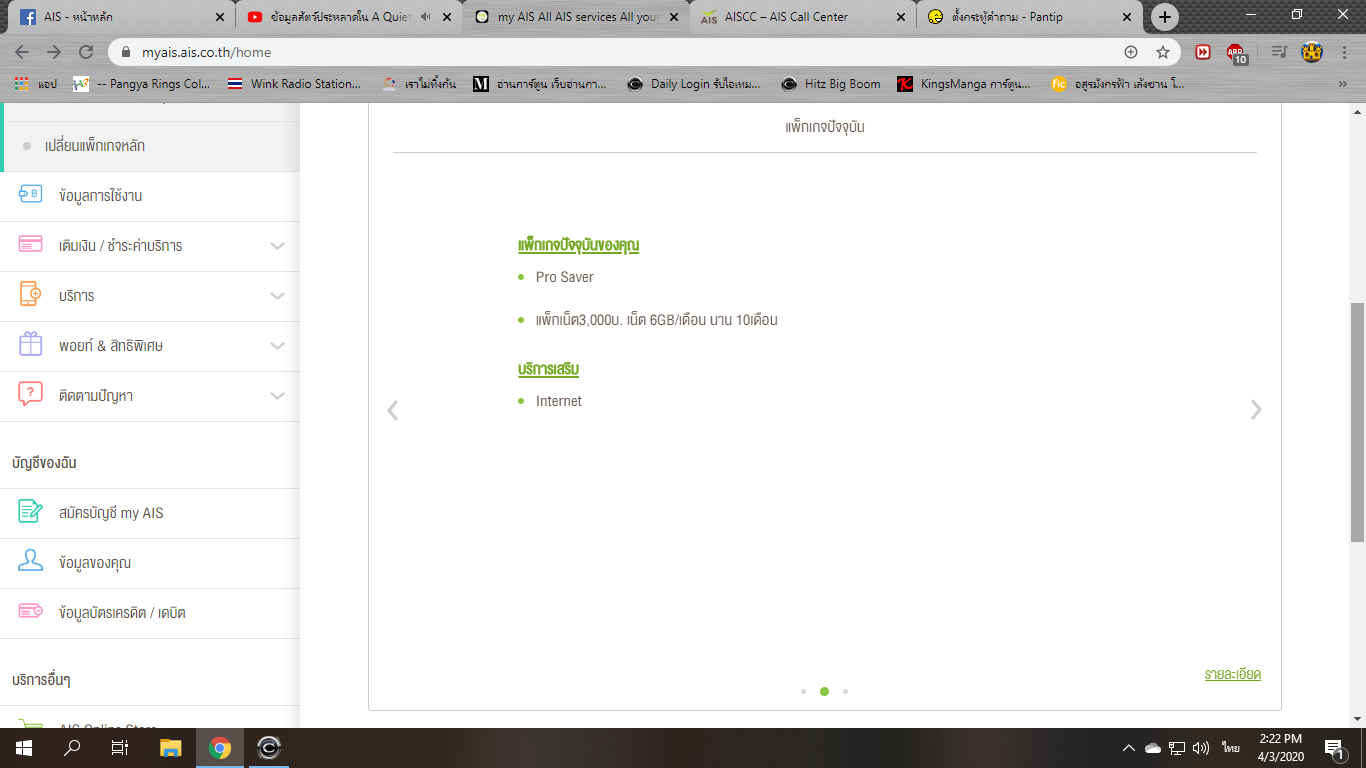Open the Adblock extension icon
Image resolution: width=1366 pixels, height=768 pixels.
(1236, 53)
